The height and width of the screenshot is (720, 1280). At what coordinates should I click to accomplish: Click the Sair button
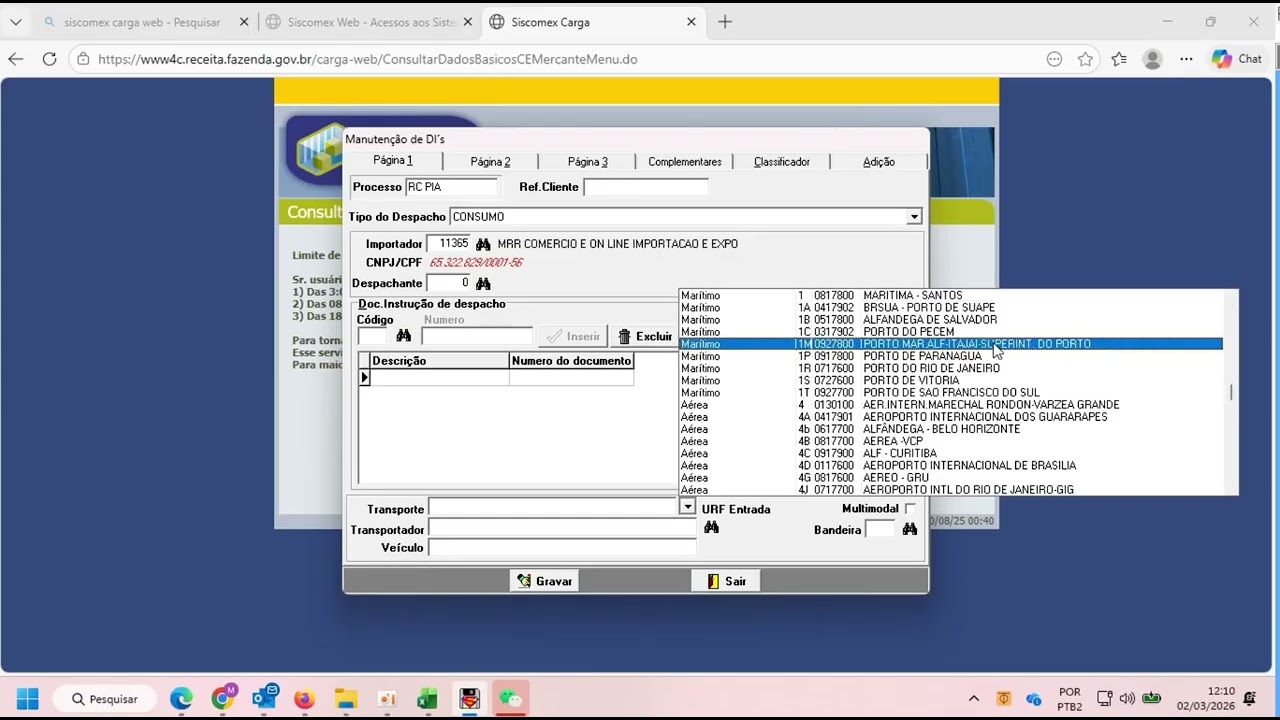[x=726, y=581]
